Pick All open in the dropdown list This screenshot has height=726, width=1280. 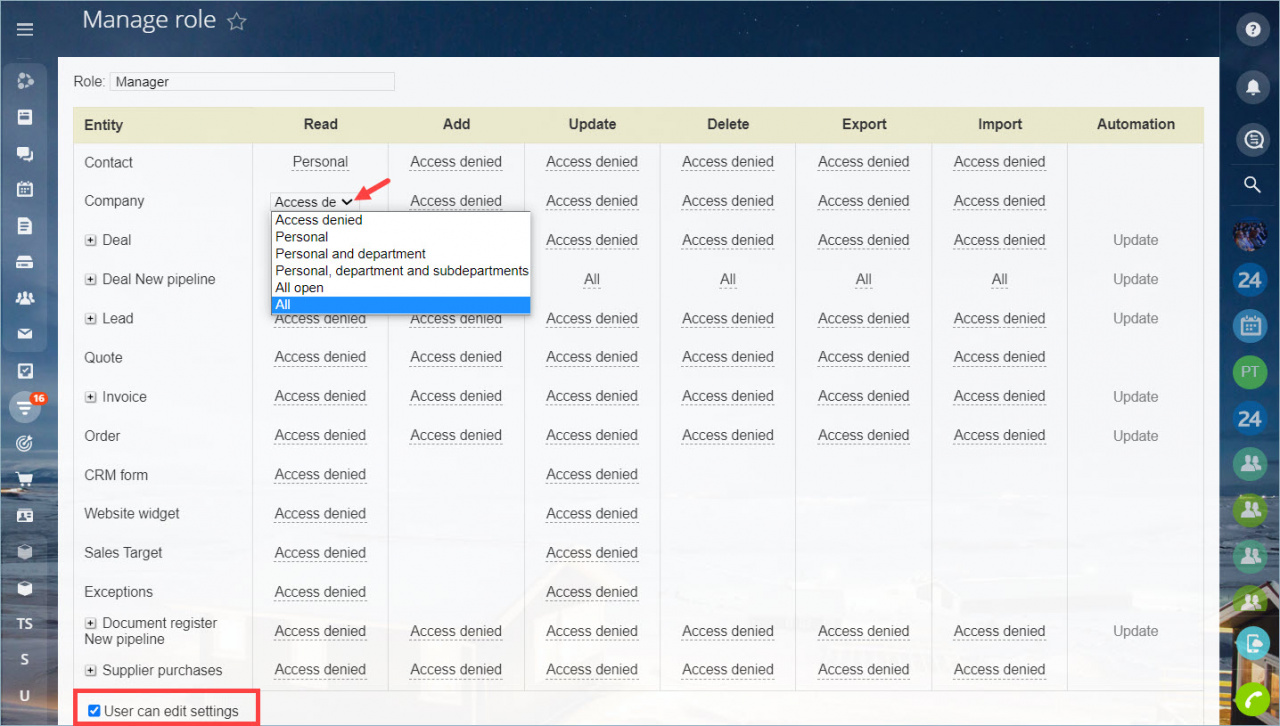tap(400, 288)
